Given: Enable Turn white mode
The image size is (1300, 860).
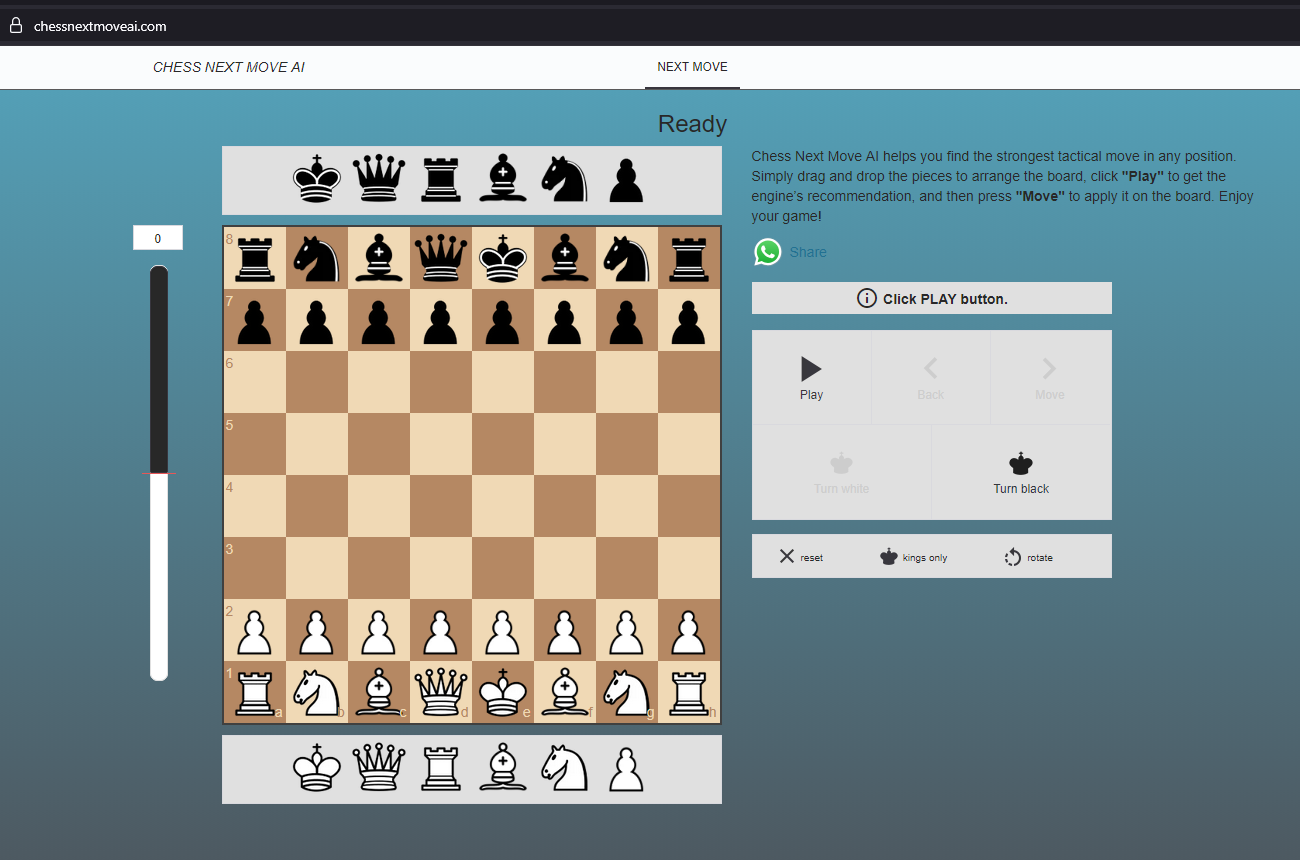Looking at the screenshot, I should 841,470.
